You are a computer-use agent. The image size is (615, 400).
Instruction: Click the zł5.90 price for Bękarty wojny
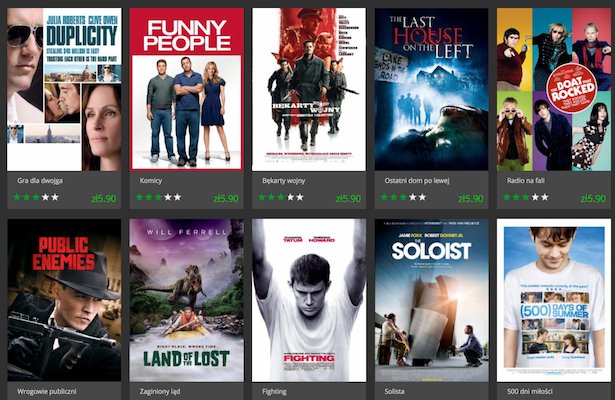[x=348, y=198]
